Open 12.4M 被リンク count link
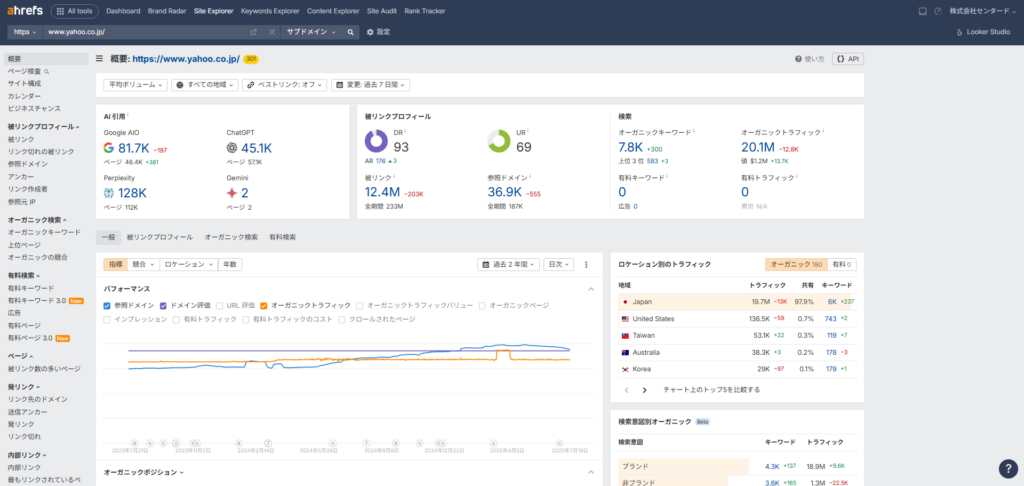The width and height of the screenshot is (1024, 486). coord(383,192)
